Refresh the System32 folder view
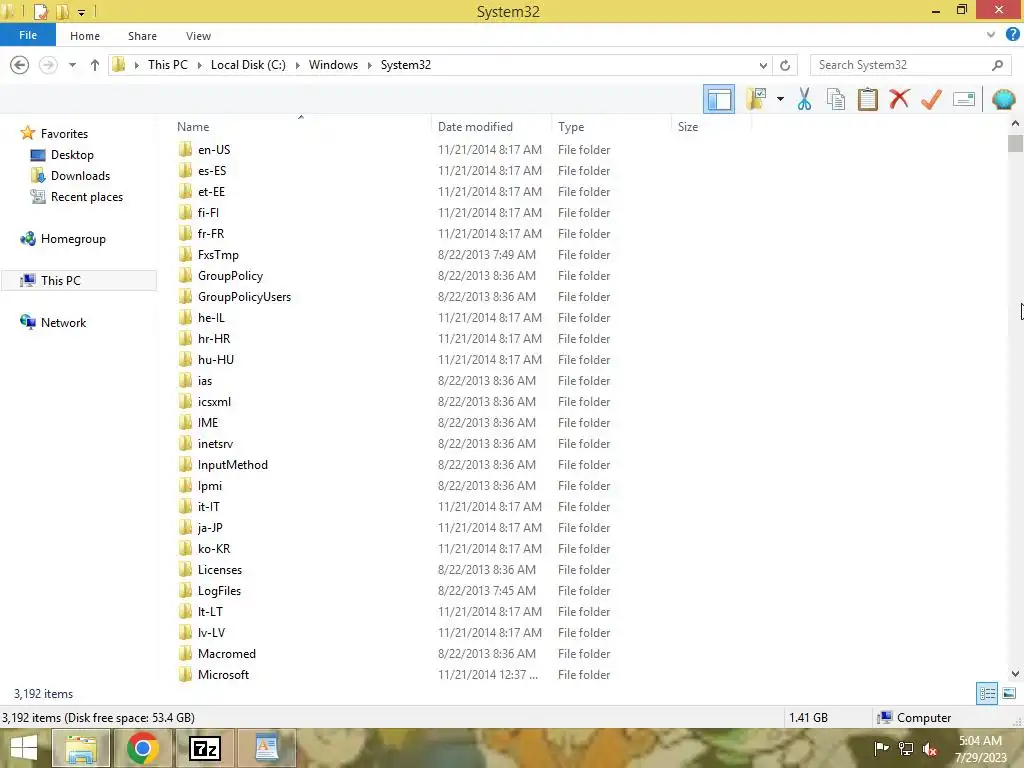This screenshot has height=768, width=1024. point(785,65)
